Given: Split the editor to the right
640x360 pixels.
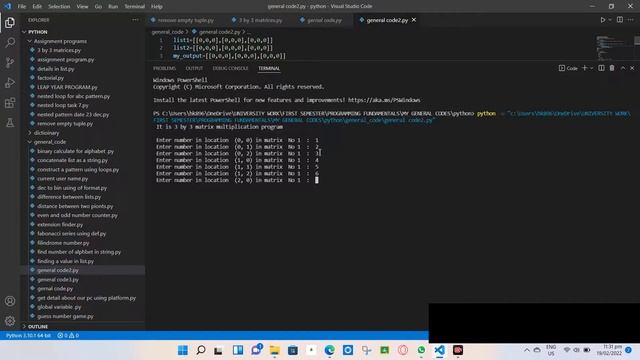Looking at the screenshot, I should point(620,20).
